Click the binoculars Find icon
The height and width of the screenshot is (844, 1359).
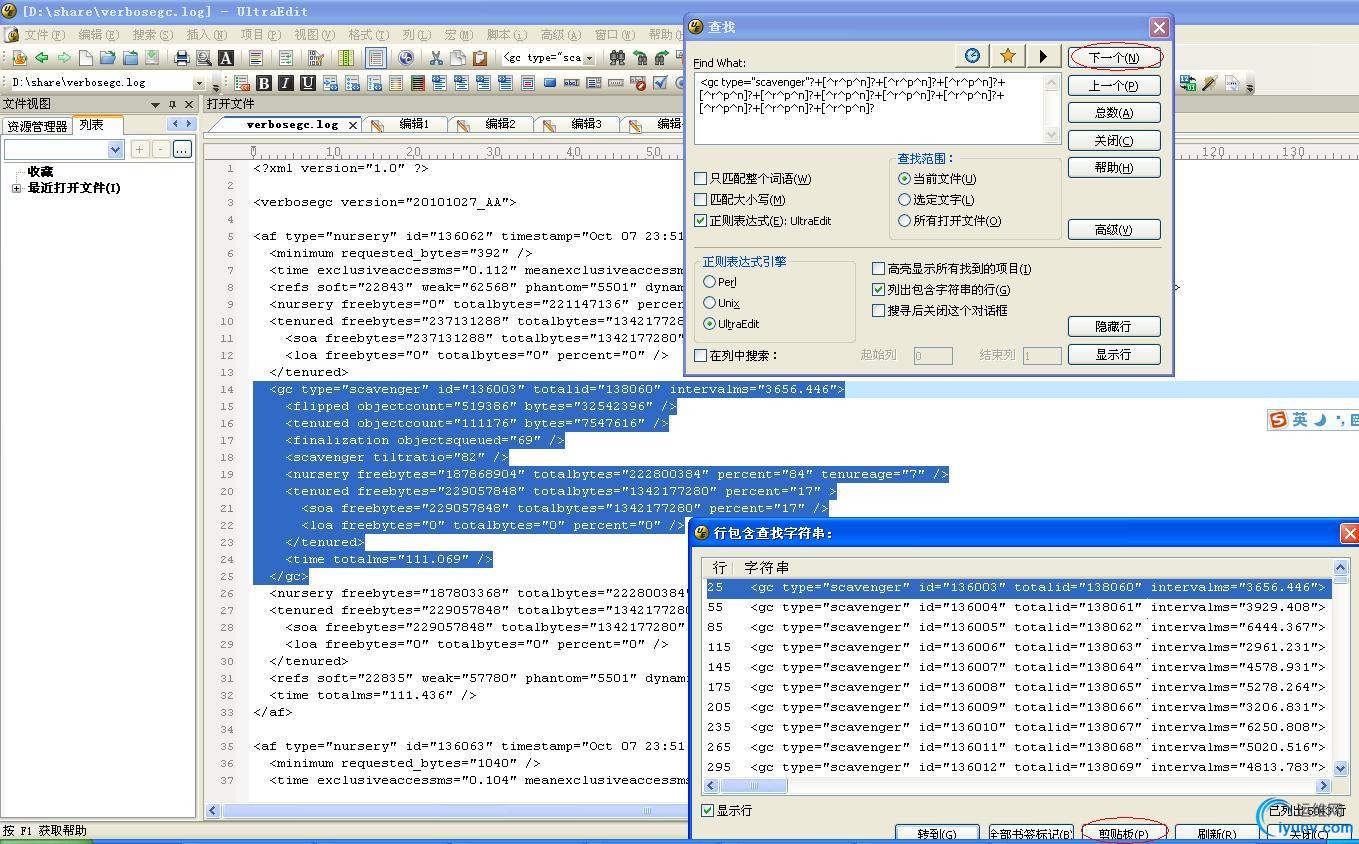click(617, 58)
